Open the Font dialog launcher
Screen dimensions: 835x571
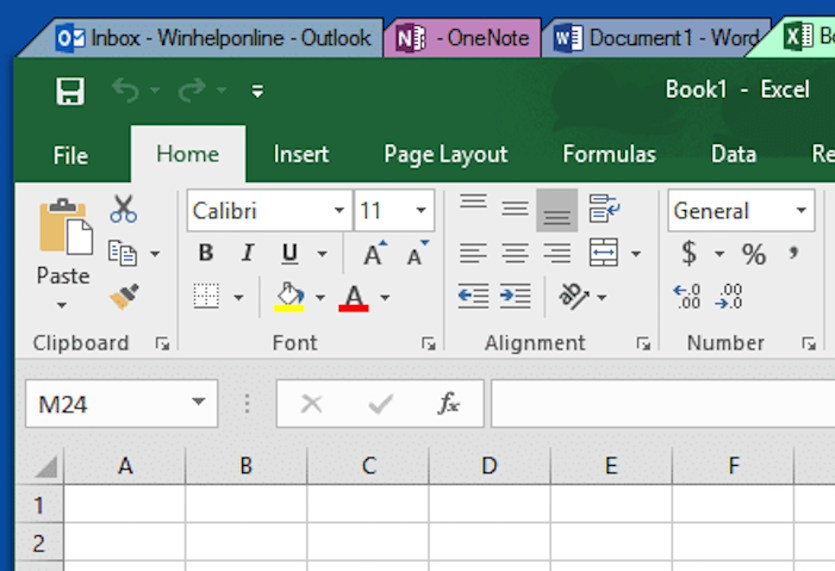428,344
